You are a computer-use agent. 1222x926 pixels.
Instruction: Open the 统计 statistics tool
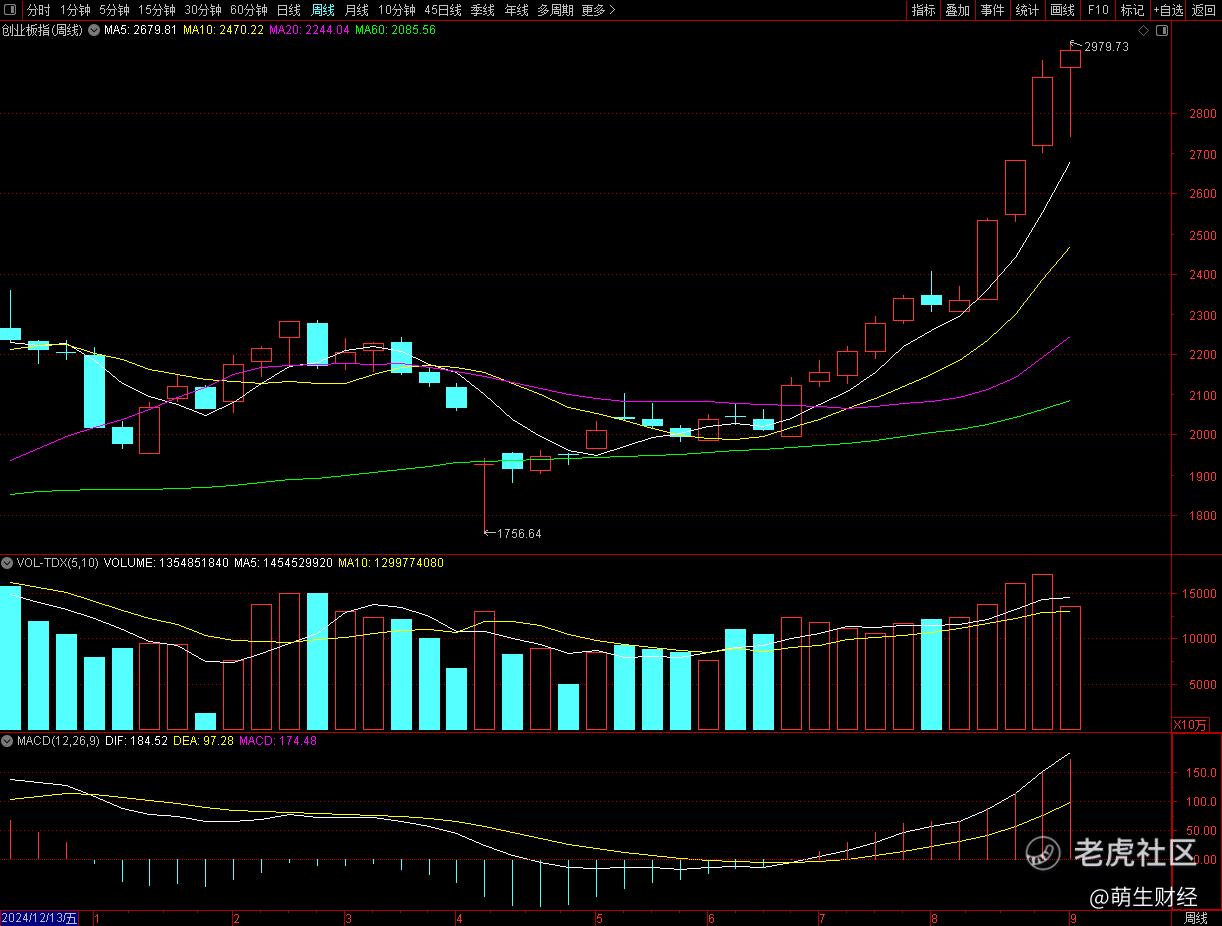point(1027,10)
